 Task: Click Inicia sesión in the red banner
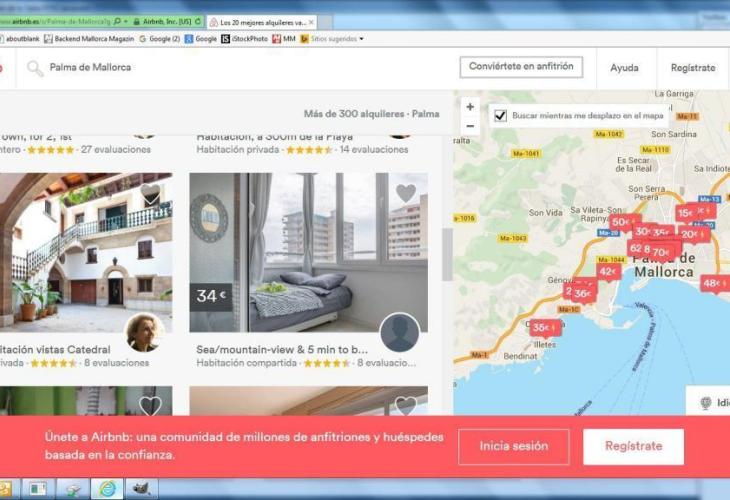pos(514,446)
